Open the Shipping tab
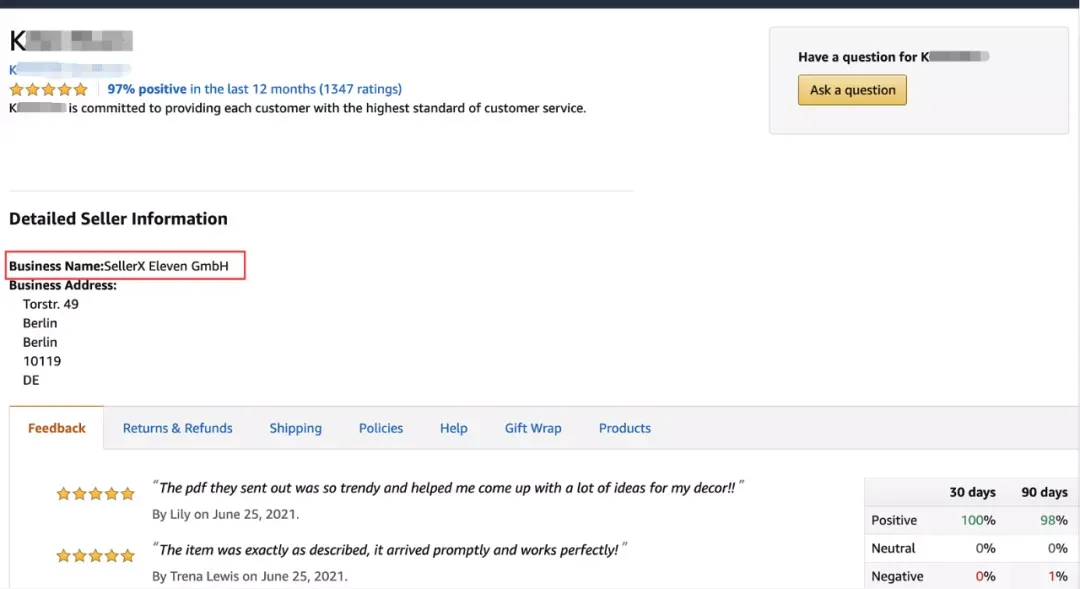The width and height of the screenshot is (1080, 589). [295, 428]
